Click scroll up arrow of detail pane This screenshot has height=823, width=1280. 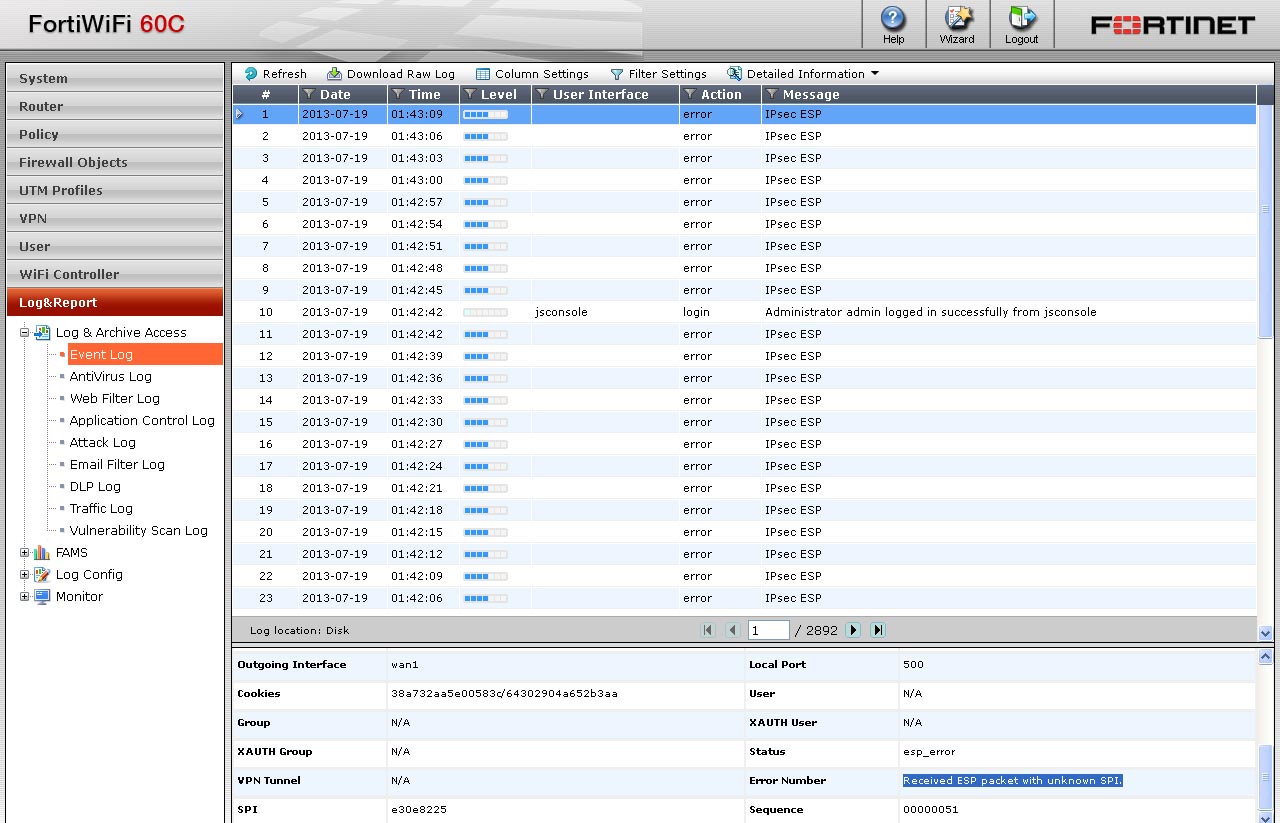[x=1265, y=657]
